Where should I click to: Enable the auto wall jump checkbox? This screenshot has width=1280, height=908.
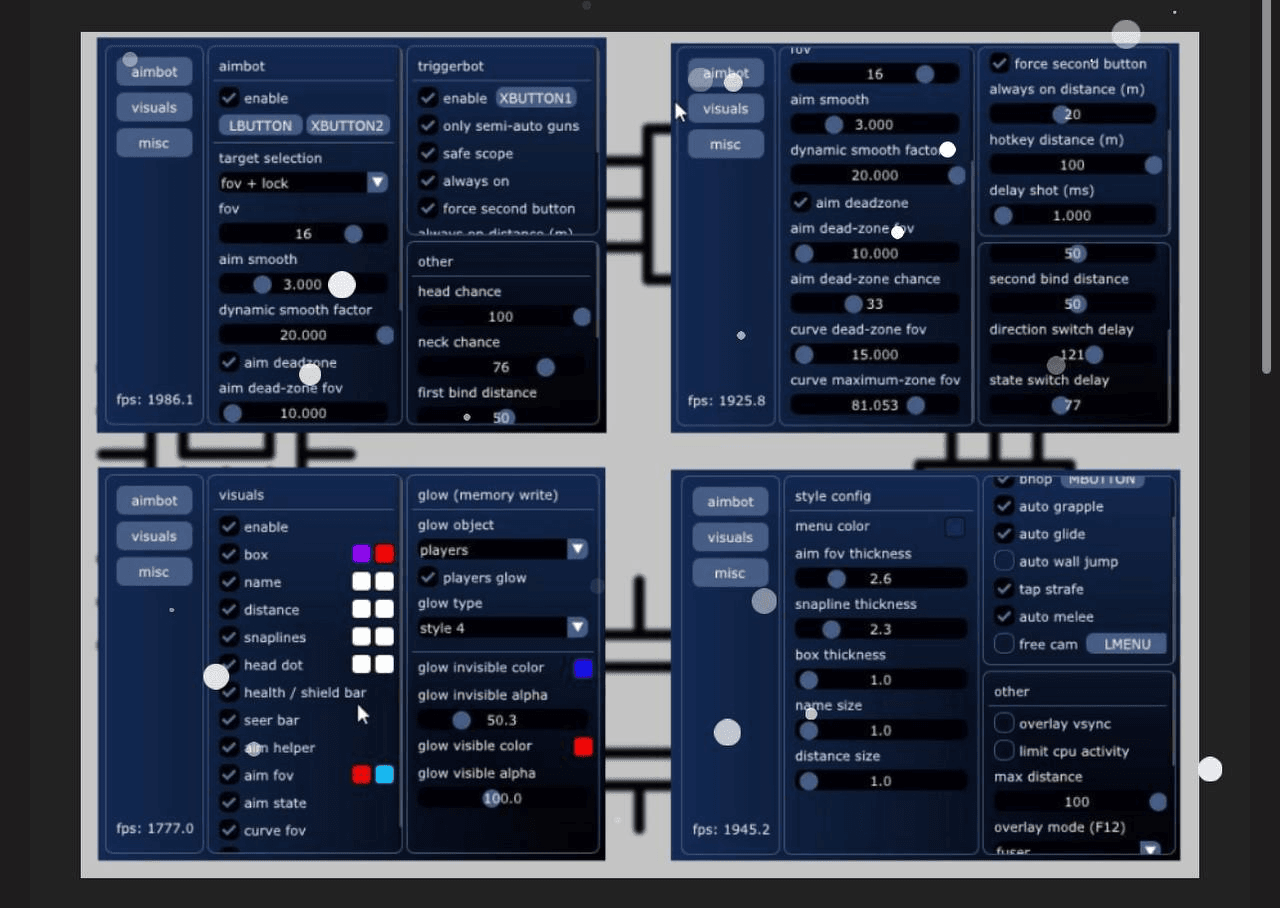click(1004, 561)
